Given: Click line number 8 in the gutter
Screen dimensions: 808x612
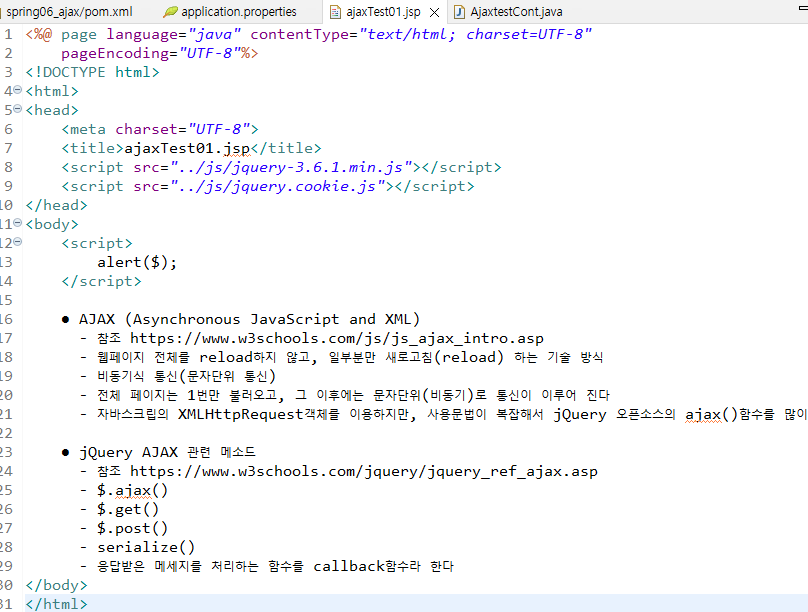Looking at the screenshot, I should pyautogui.click(x=8, y=167).
